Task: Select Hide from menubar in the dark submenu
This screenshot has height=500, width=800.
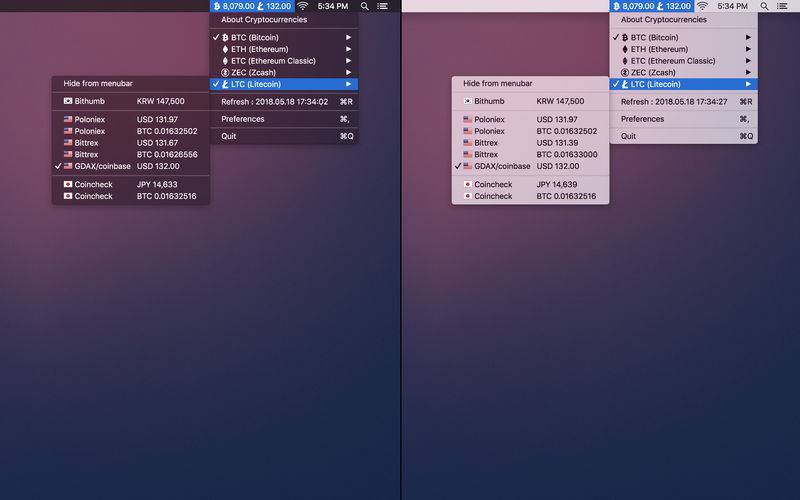Action: click(x=131, y=83)
